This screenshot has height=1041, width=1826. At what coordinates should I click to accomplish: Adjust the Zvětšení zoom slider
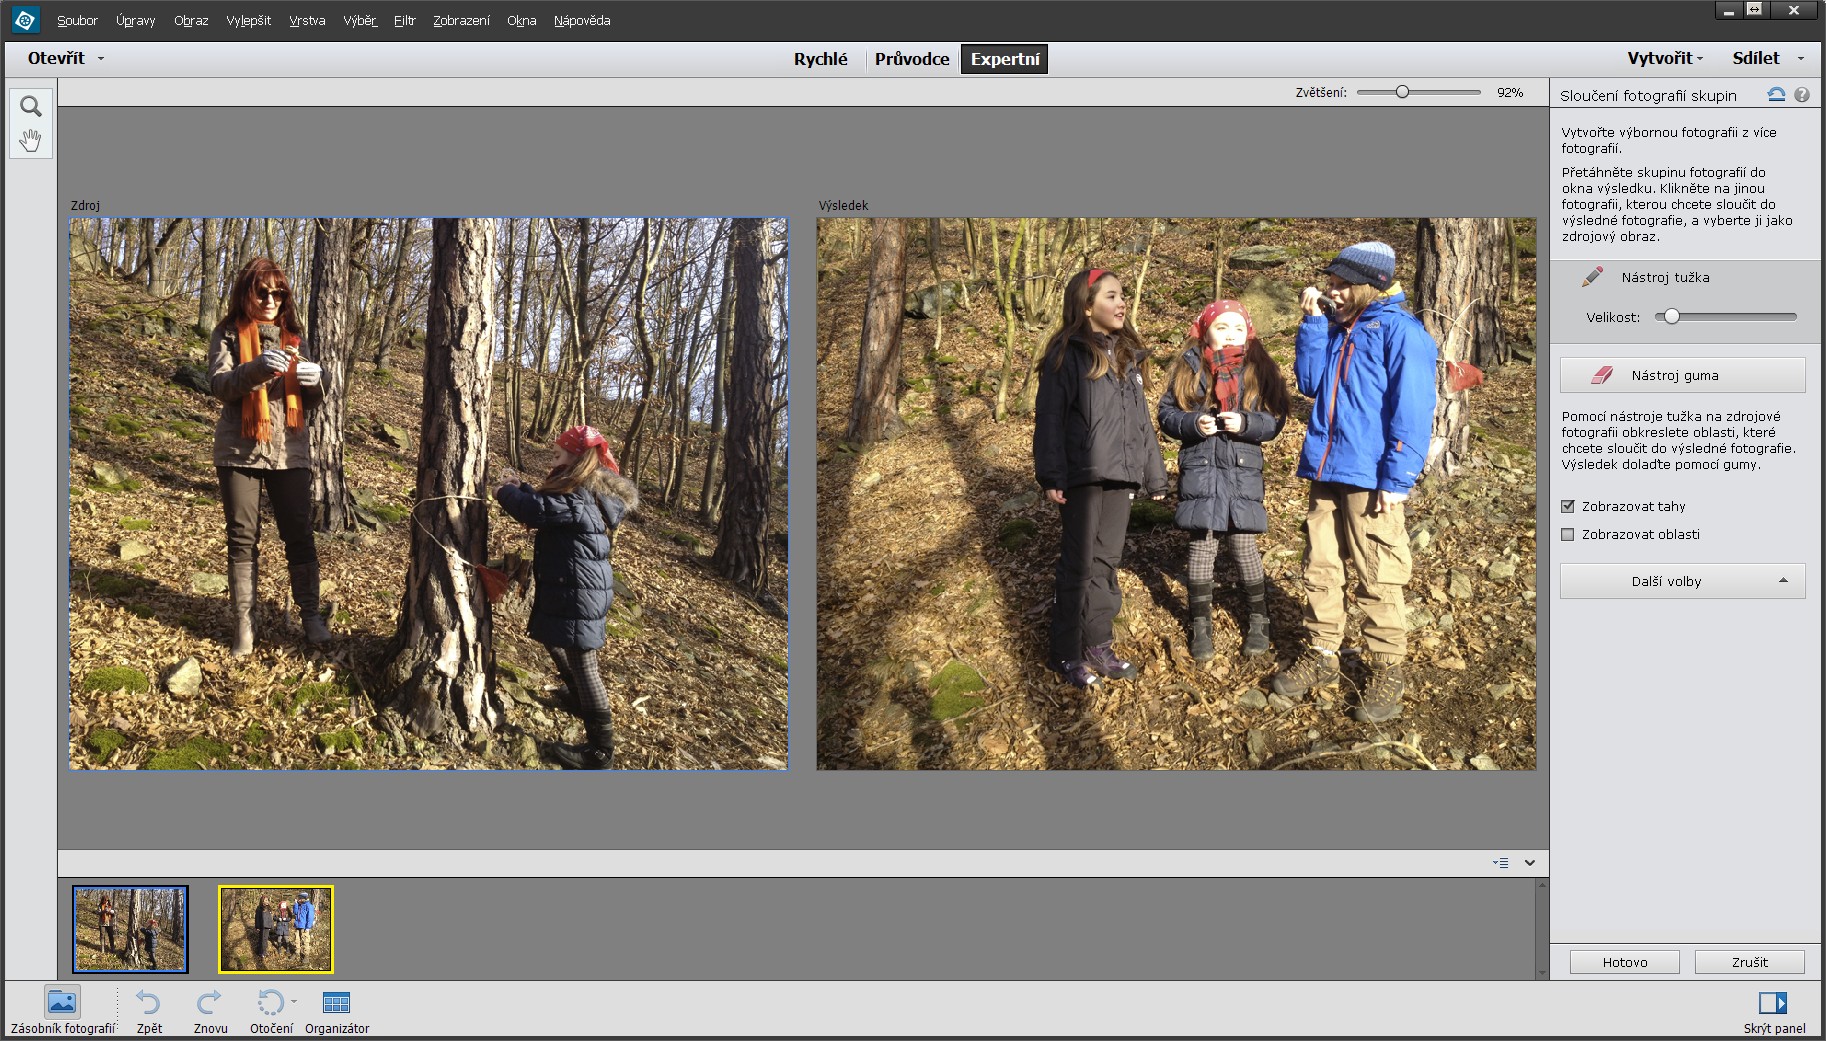click(x=1402, y=92)
